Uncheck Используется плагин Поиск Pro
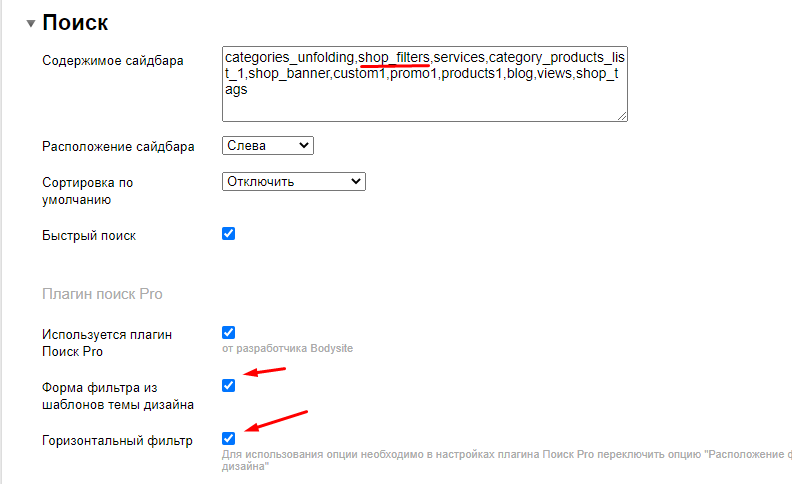This screenshot has width=792, height=484. pos(228,332)
